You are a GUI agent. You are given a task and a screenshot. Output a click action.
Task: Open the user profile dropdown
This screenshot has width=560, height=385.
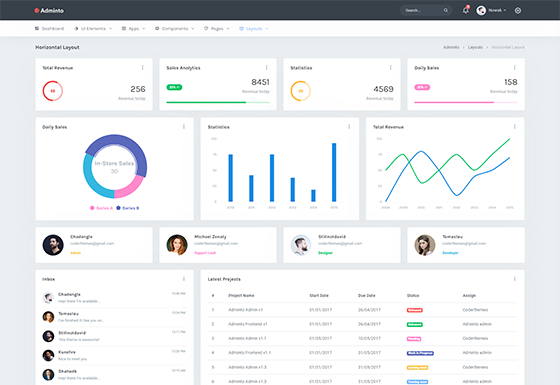[x=491, y=10]
